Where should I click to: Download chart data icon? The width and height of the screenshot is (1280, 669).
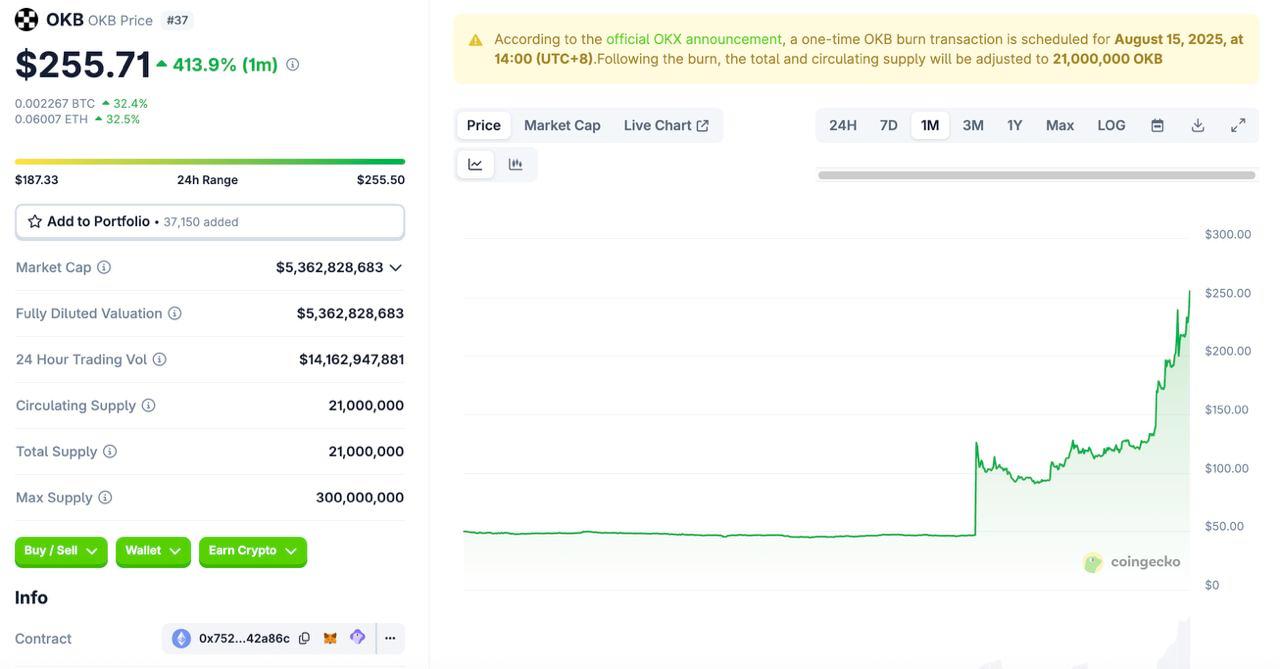click(1197, 126)
